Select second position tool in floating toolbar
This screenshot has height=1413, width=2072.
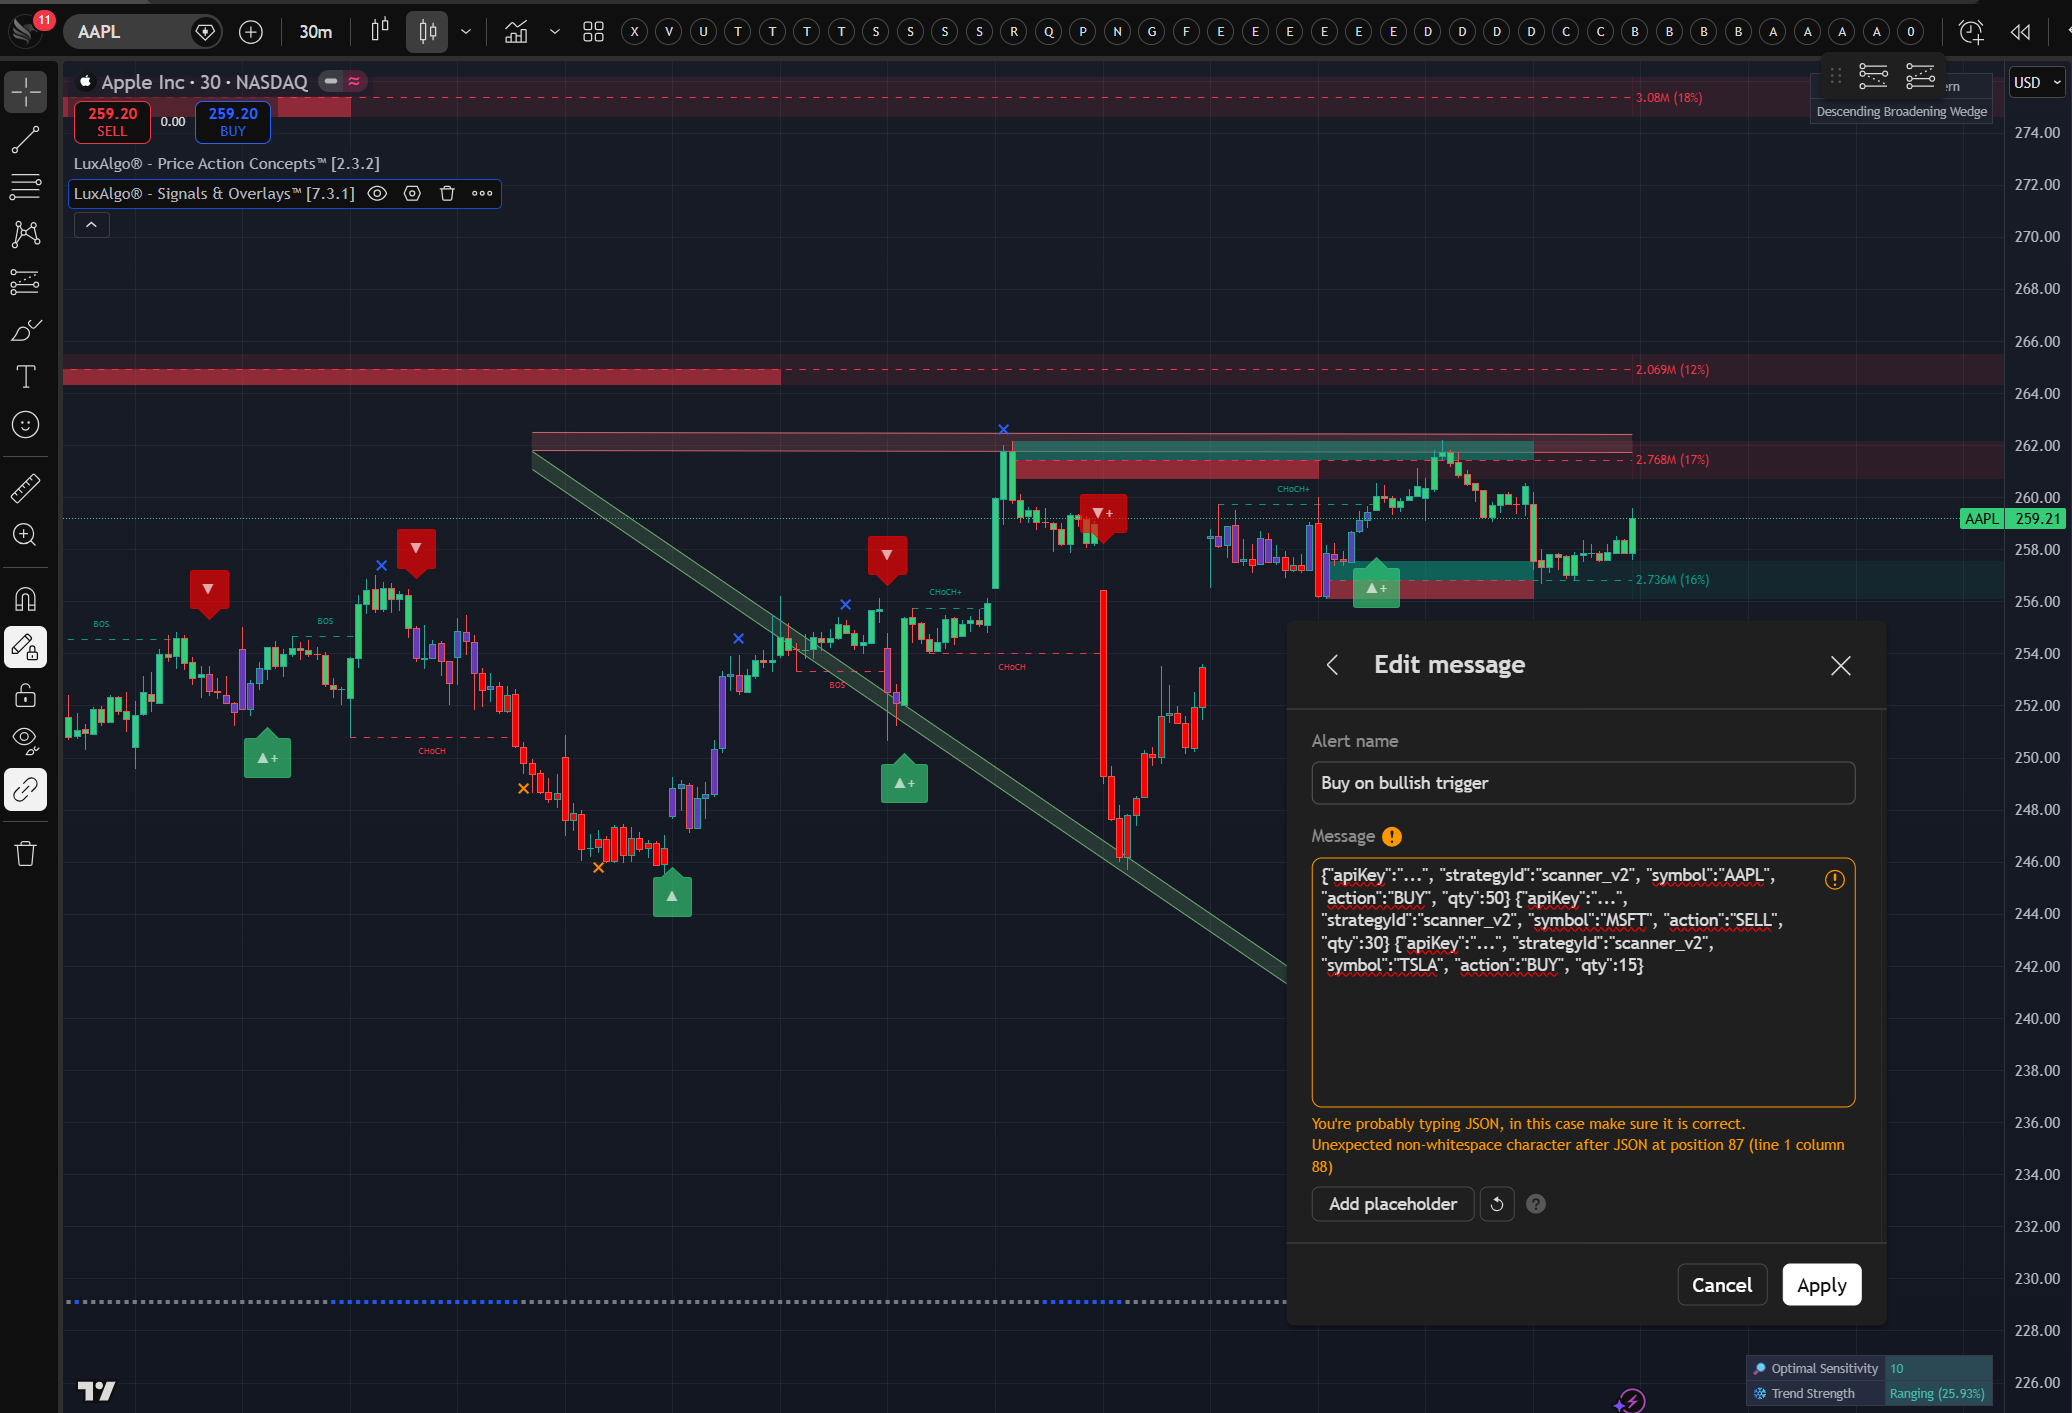pyautogui.click(x=1920, y=76)
